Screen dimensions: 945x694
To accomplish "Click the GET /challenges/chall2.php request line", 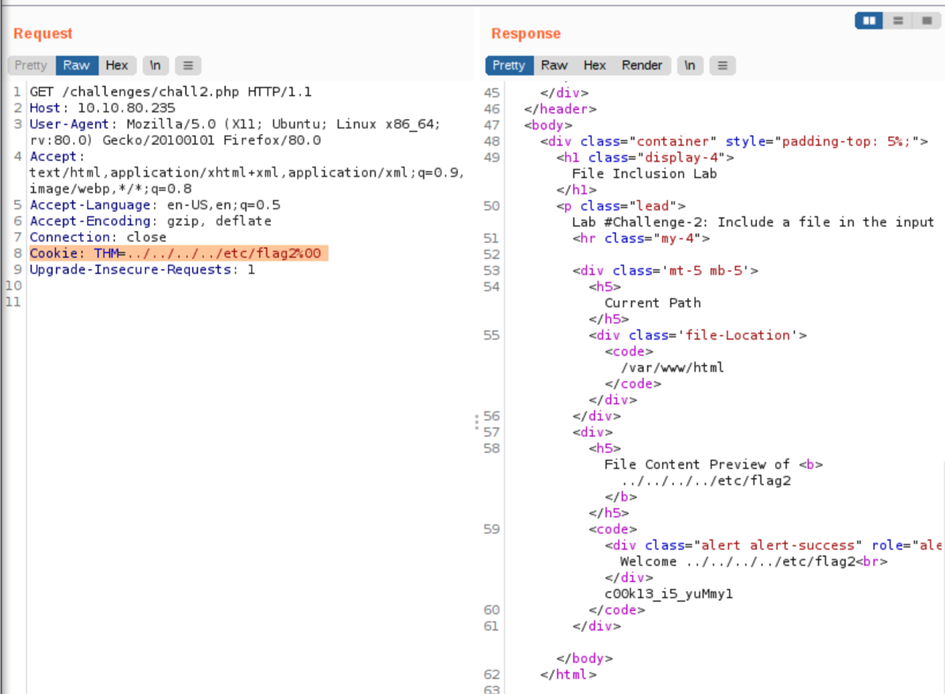I will pos(170,92).
